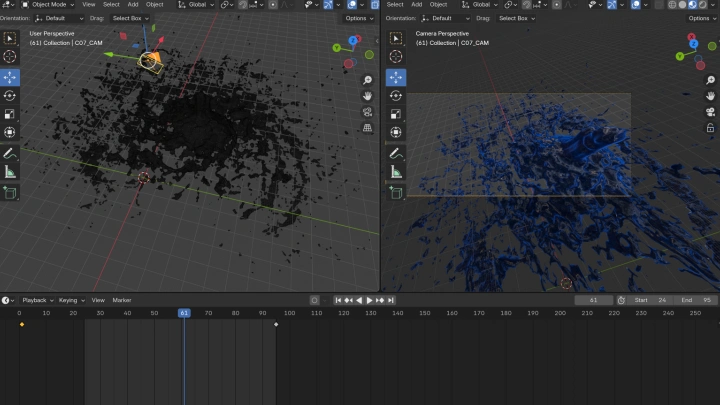Viewport: 720px width, 405px height.
Task: Select Transform tool in camera viewport
Action: click(x=396, y=132)
